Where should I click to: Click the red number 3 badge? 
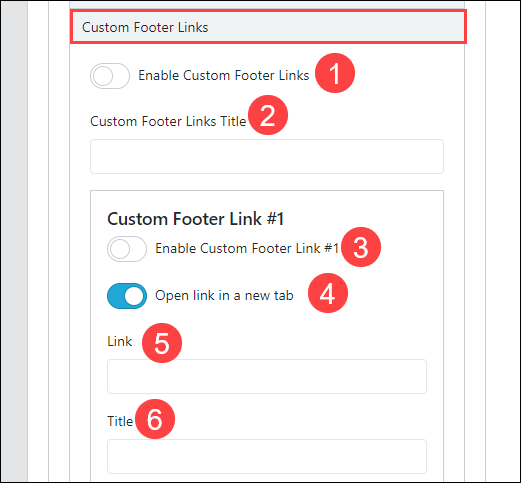click(361, 247)
